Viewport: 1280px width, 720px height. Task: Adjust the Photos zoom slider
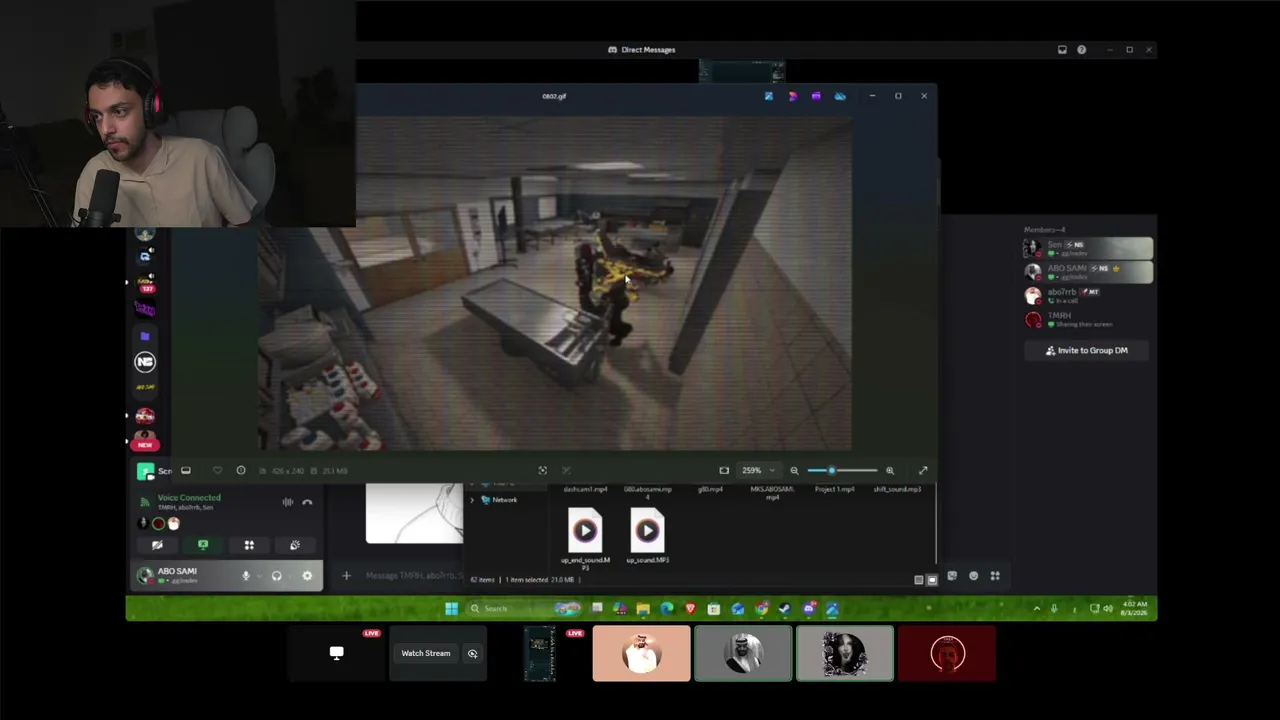click(x=842, y=470)
